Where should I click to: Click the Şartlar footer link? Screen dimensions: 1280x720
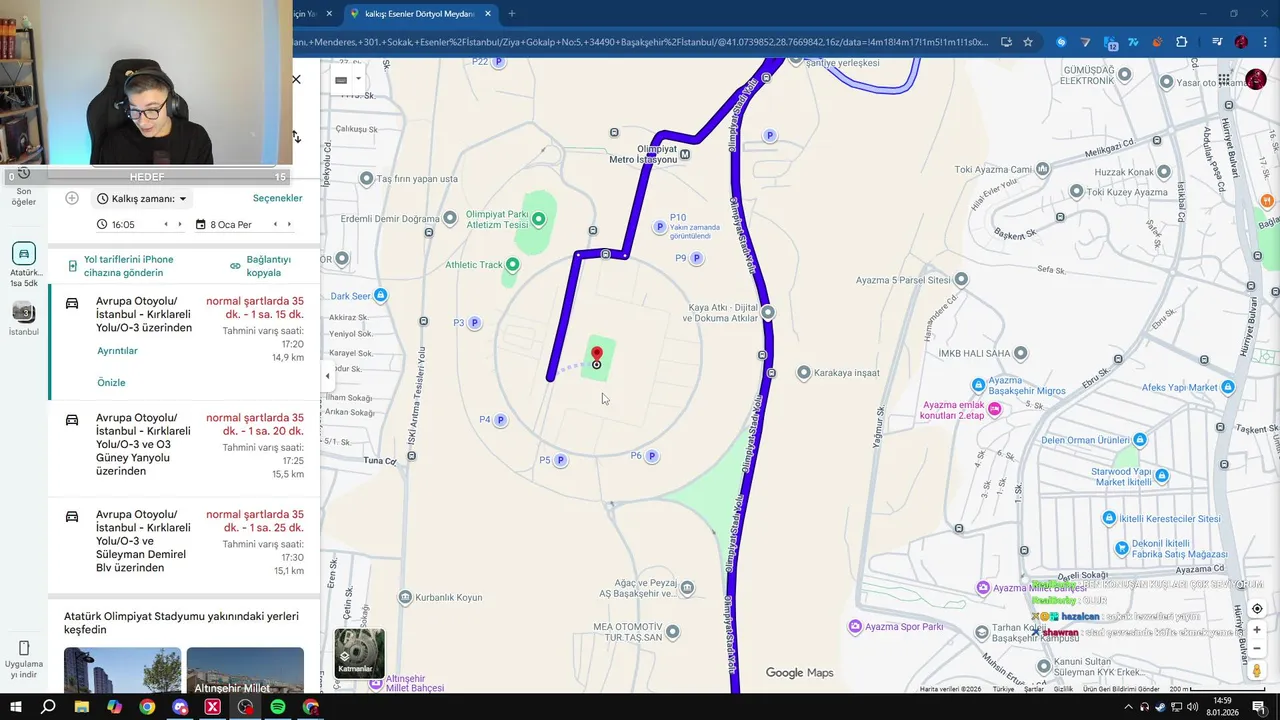pos(1034,689)
